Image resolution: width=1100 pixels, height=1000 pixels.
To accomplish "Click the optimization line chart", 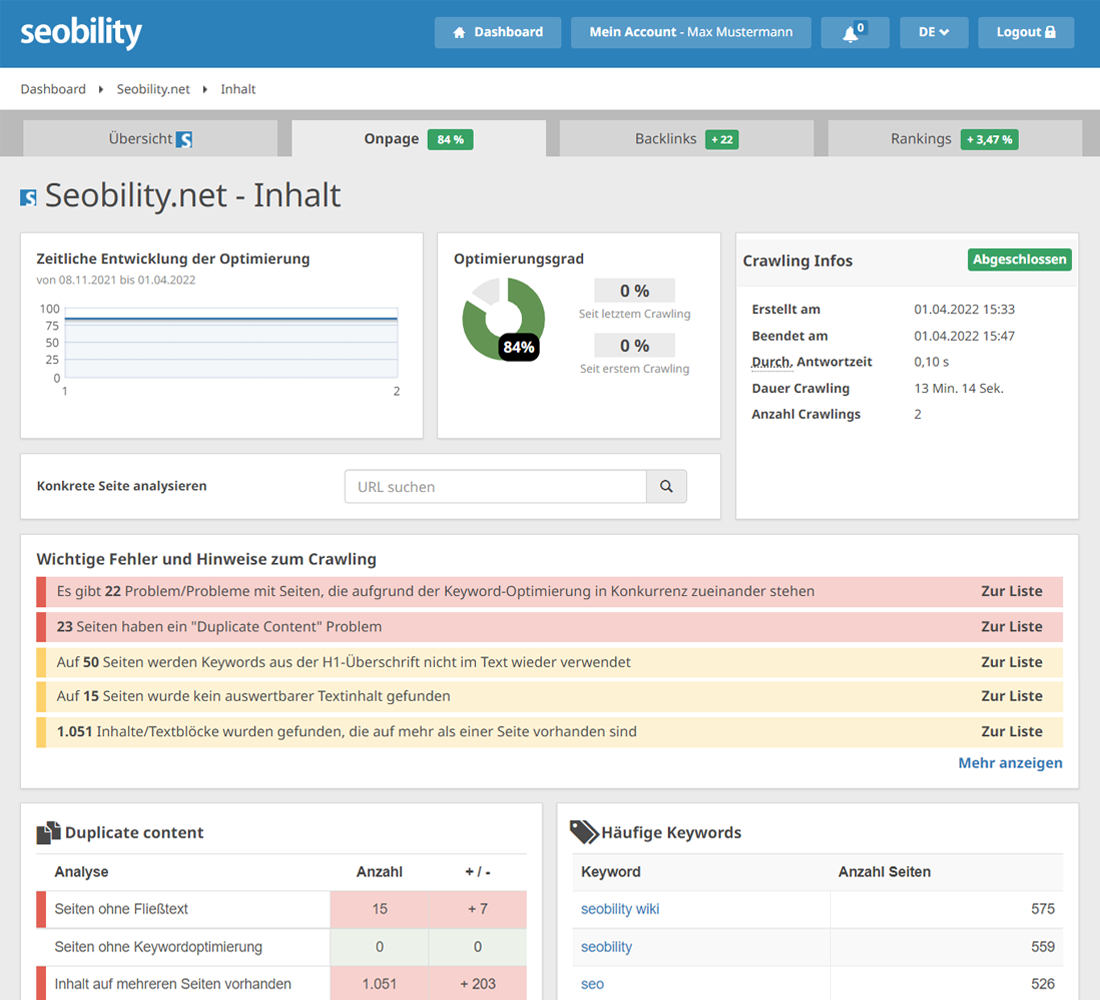I will coord(231,343).
